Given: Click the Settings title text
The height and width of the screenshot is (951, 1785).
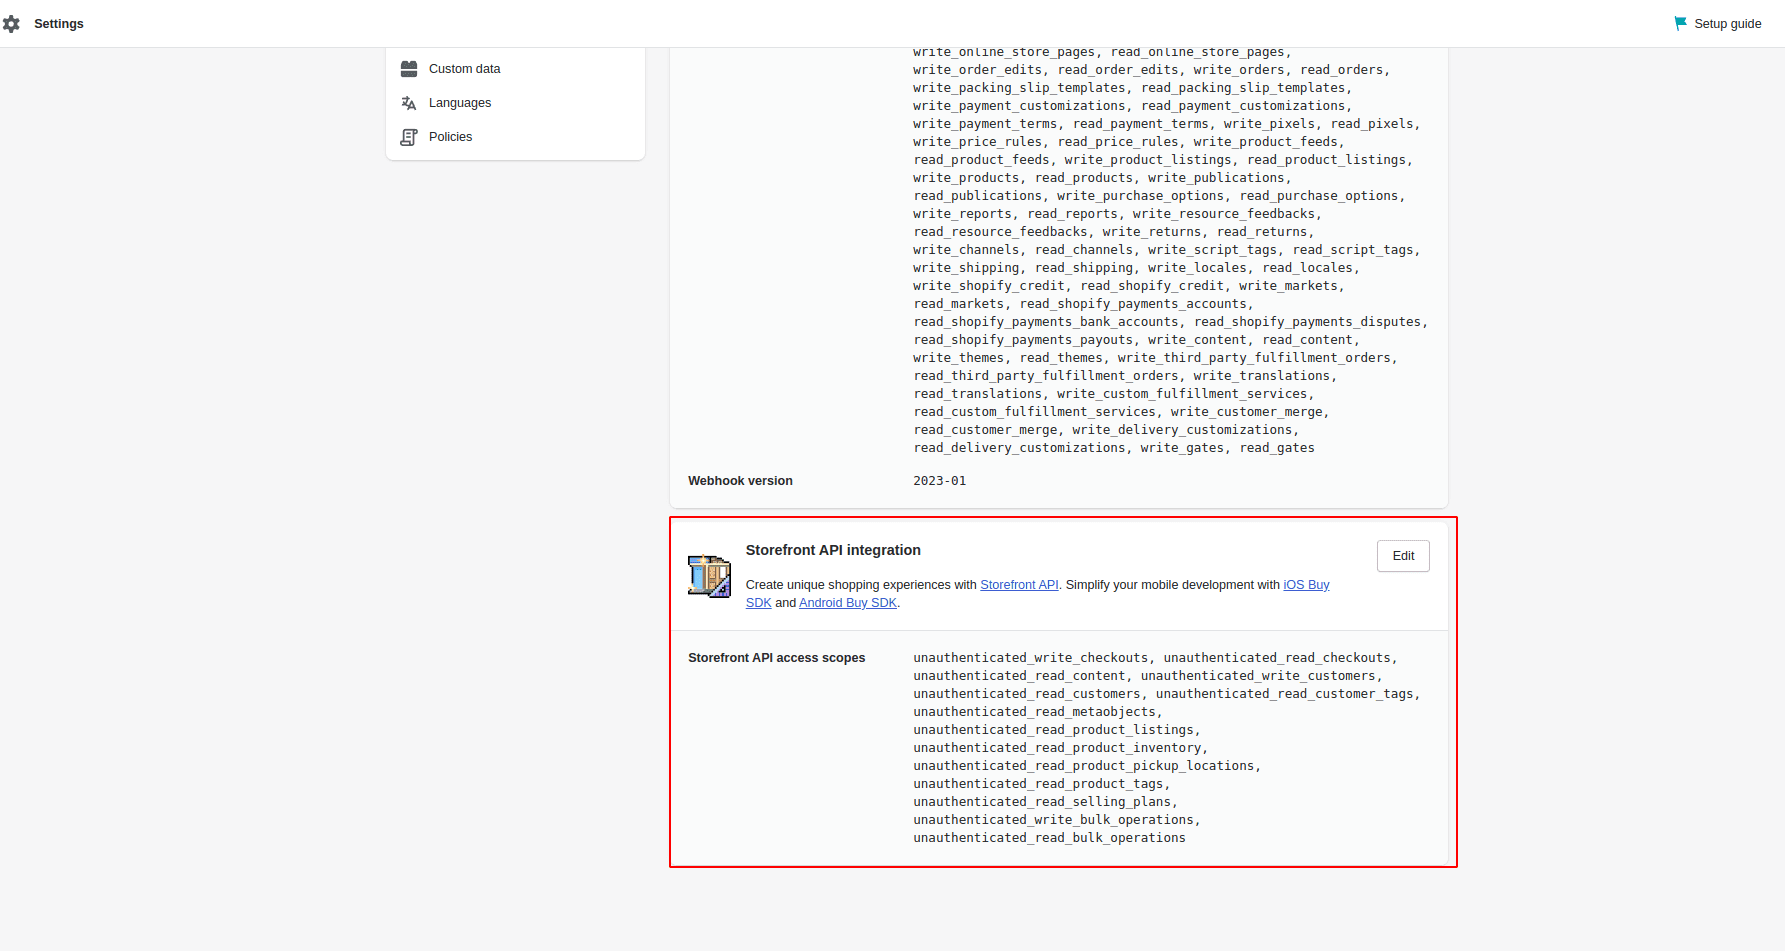Looking at the screenshot, I should [x=59, y=24].
